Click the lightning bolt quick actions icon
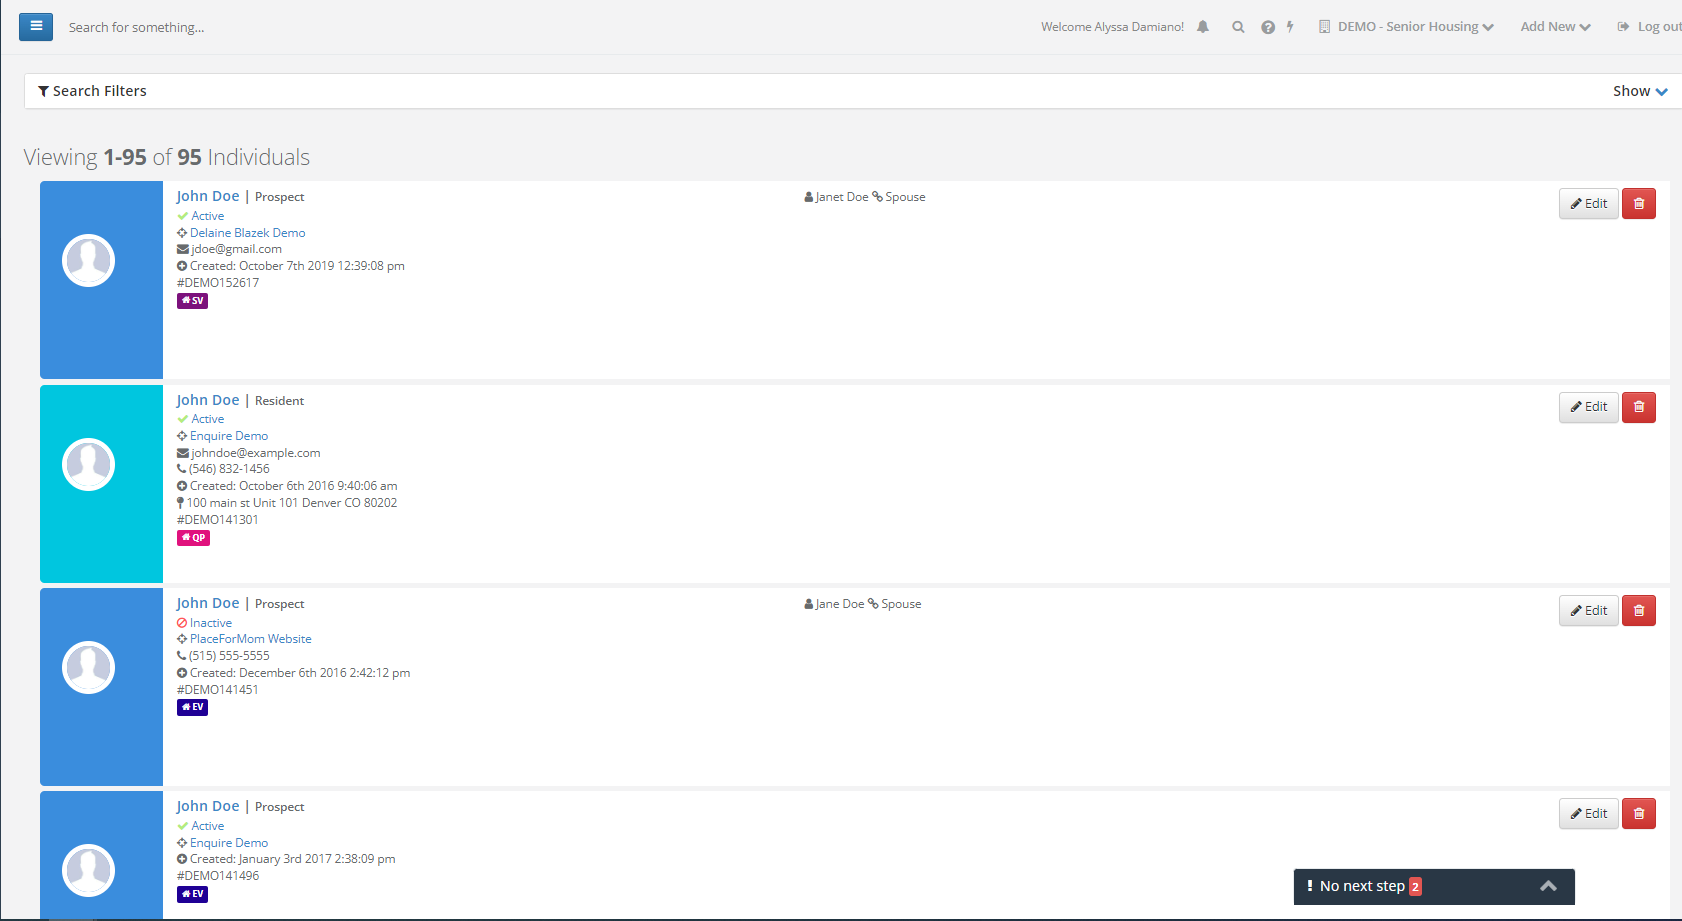1682x921 pixels. tap(1290, 27)
